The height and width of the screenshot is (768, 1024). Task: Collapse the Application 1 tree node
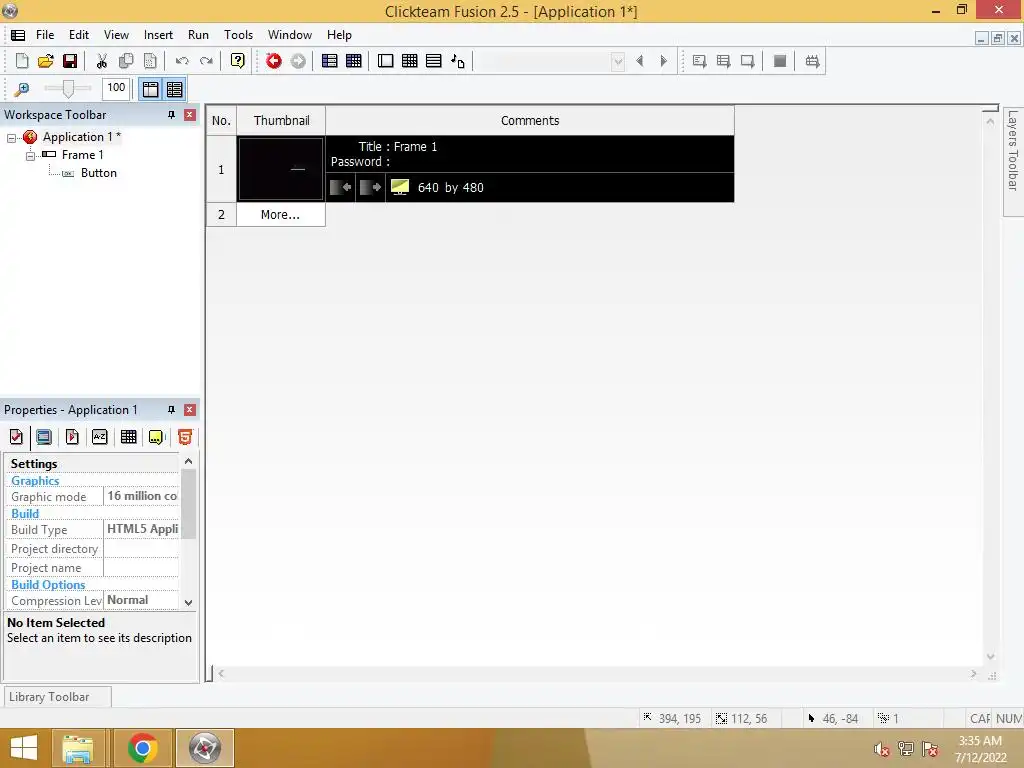[x=11, y=138]
